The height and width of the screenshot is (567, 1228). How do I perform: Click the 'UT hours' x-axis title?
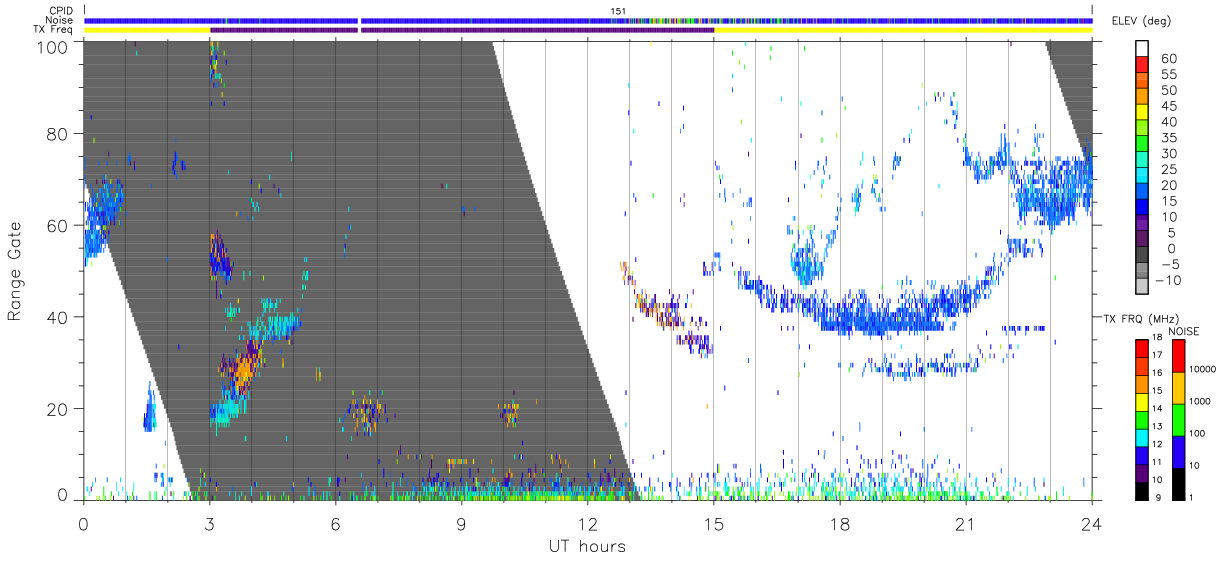587,546
